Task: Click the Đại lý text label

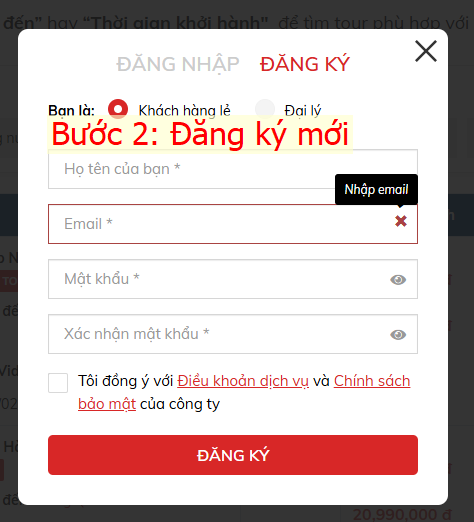Action: (303, 110)
